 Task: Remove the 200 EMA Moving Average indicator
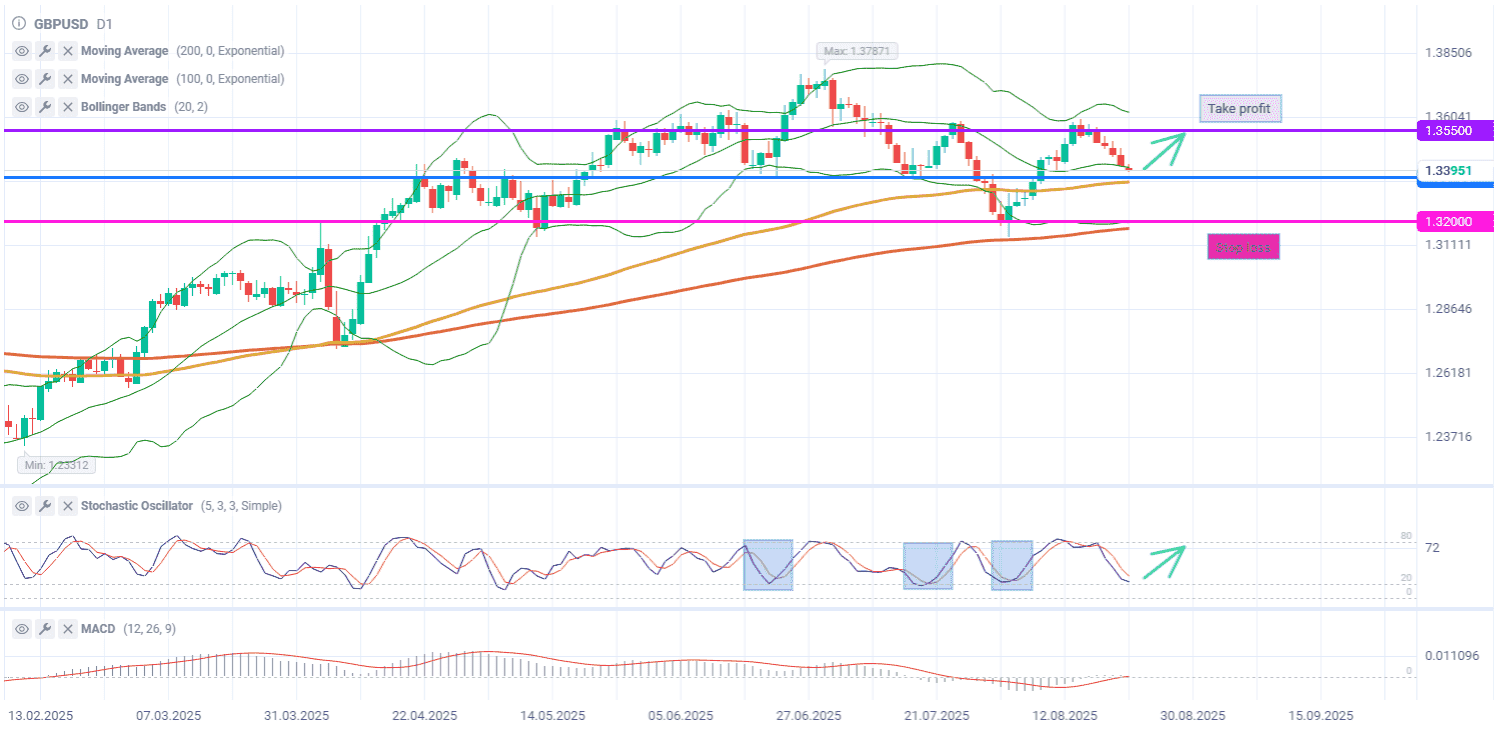click(x=68, y=51)
